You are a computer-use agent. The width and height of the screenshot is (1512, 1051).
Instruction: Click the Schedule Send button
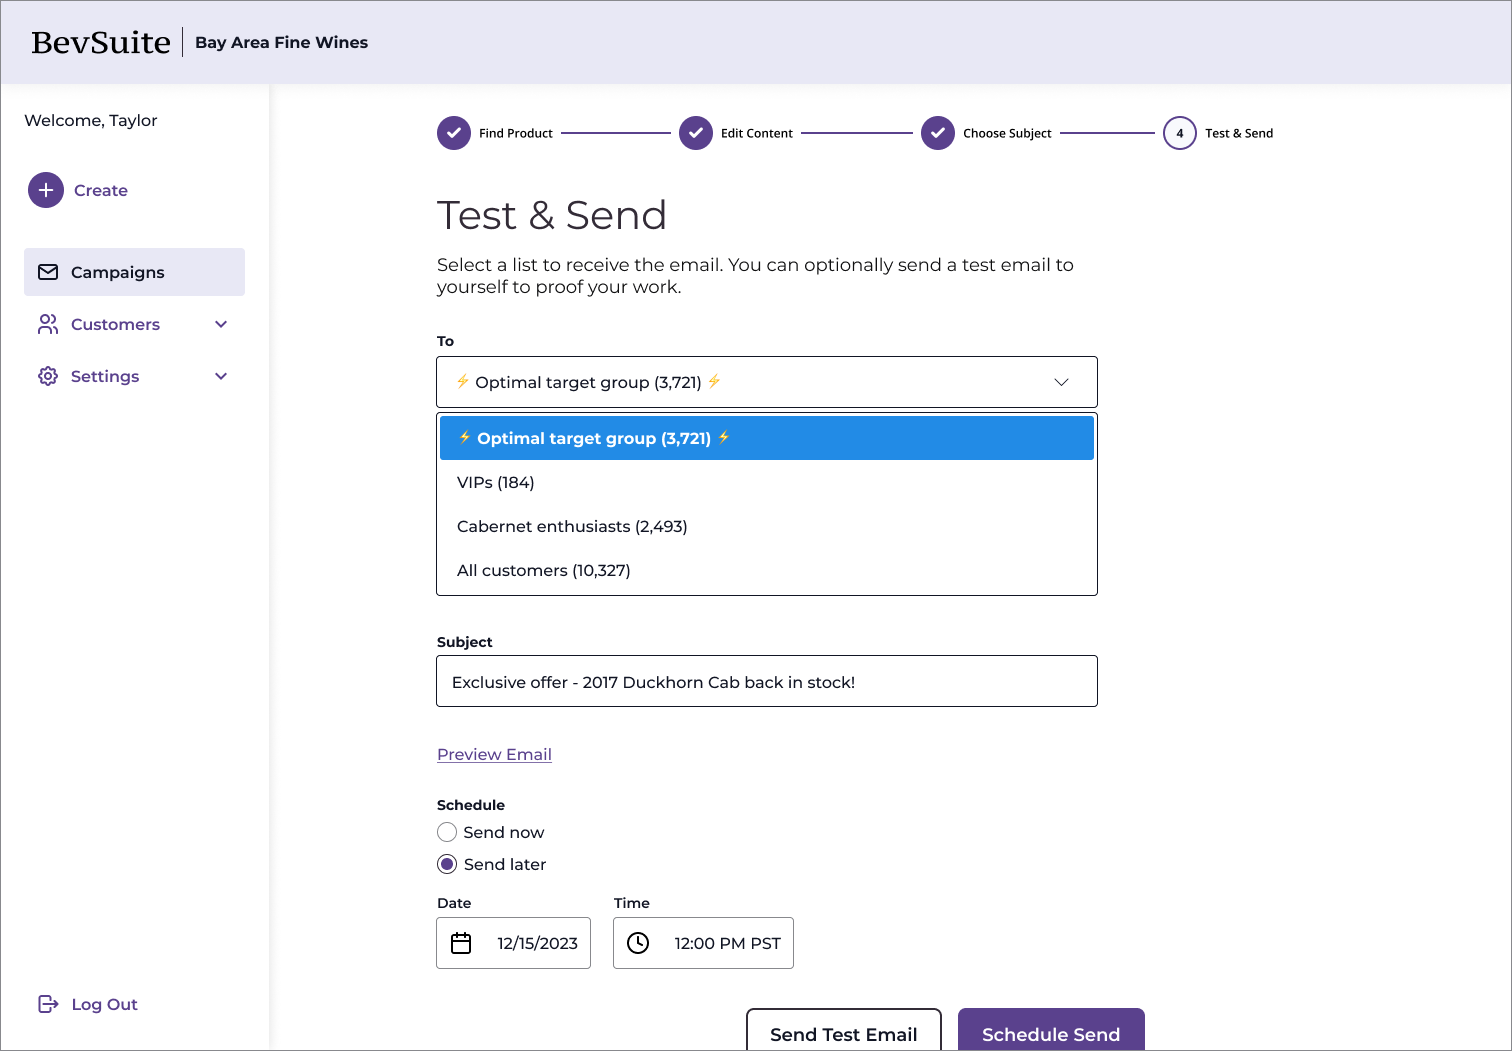pos(1051,1030)
